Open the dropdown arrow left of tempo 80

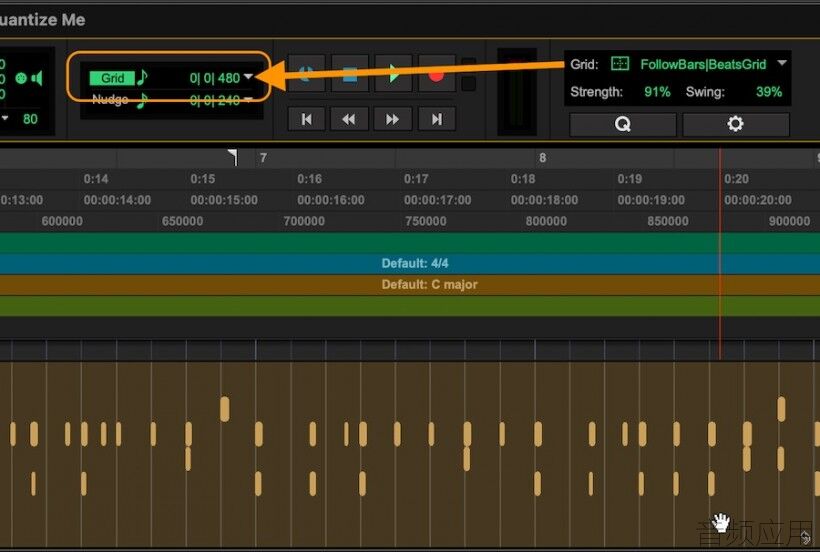pyautogui.click(x=5, y=118)
